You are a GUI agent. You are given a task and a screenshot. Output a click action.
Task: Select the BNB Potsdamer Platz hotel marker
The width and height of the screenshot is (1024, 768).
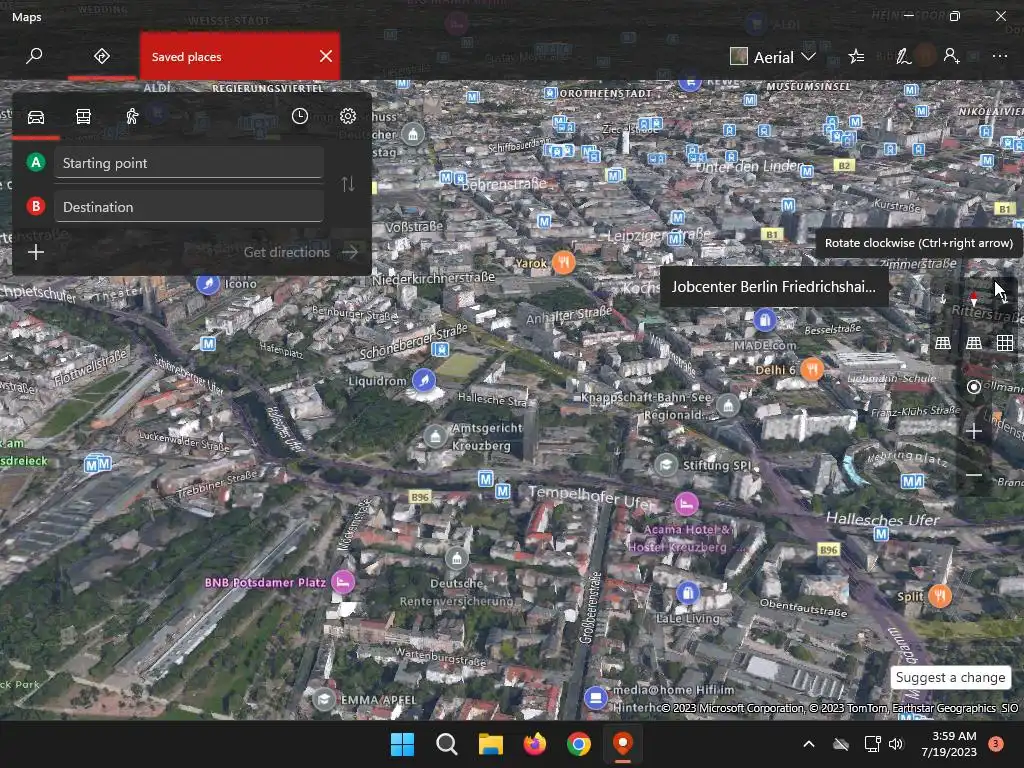[x=343, y=581]
